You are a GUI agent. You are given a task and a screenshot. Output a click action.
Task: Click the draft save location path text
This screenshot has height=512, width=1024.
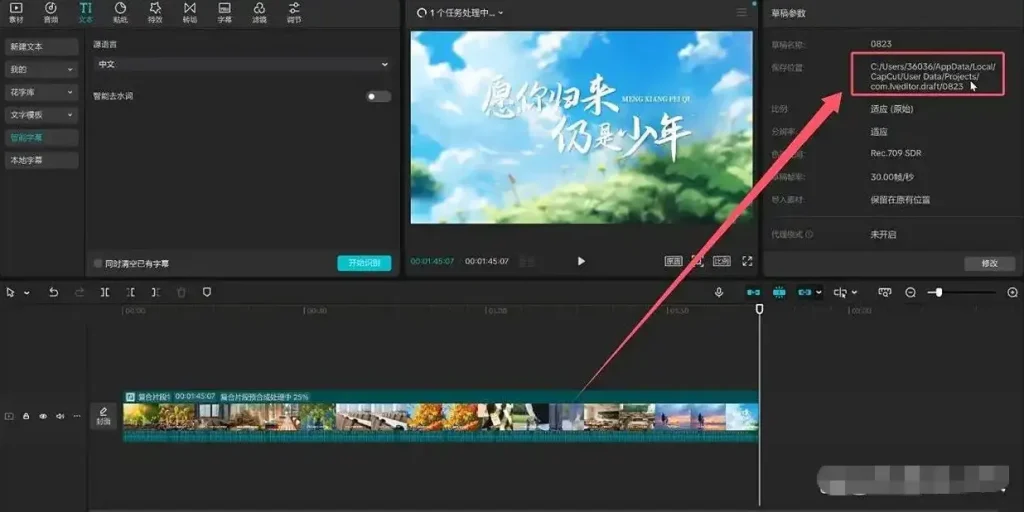coord(933,76)
